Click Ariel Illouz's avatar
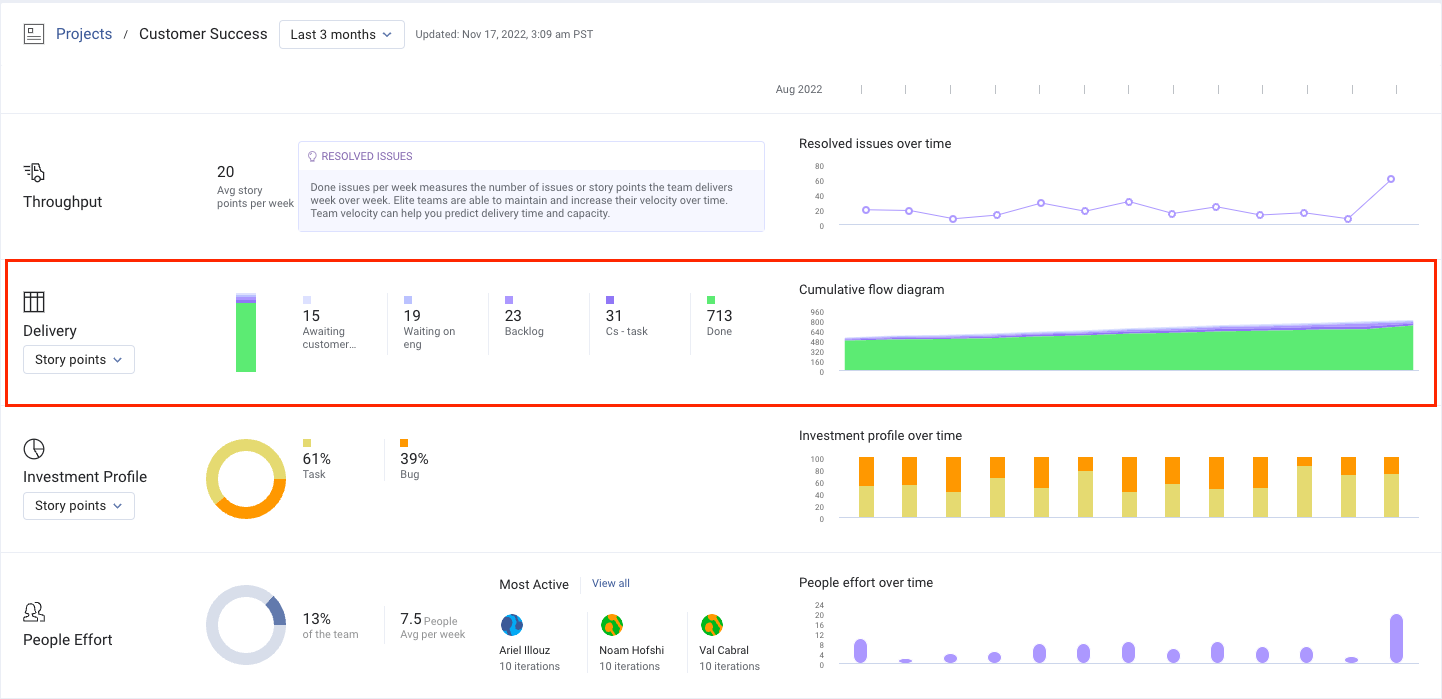1442x699 pixels. pyautogui.click(x=512, y=625)
